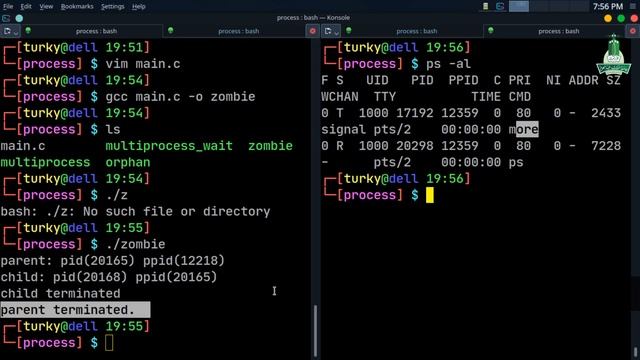640x360 pixels.
Task: Click the 'vim main.c' command text
Action: coord(143,64)
